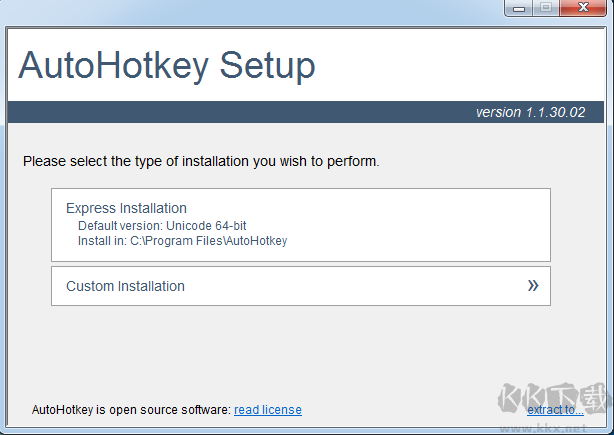Screen dimensions: 614x435
Task: Click the maximize window button
Action: pos(545,7)
